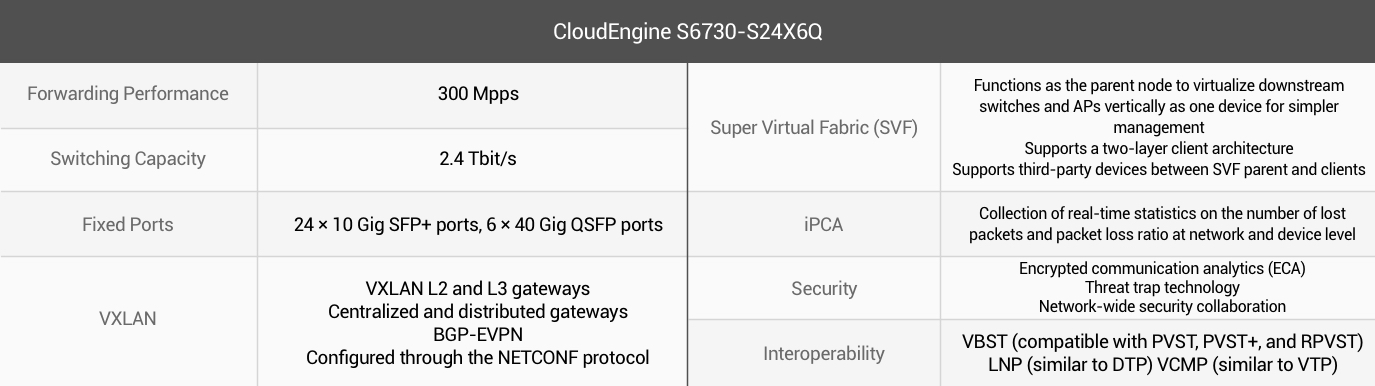Select the Super Virtual Fabric (SVF) label
This screenshot has height=386, width=1375.
[814, 127]
